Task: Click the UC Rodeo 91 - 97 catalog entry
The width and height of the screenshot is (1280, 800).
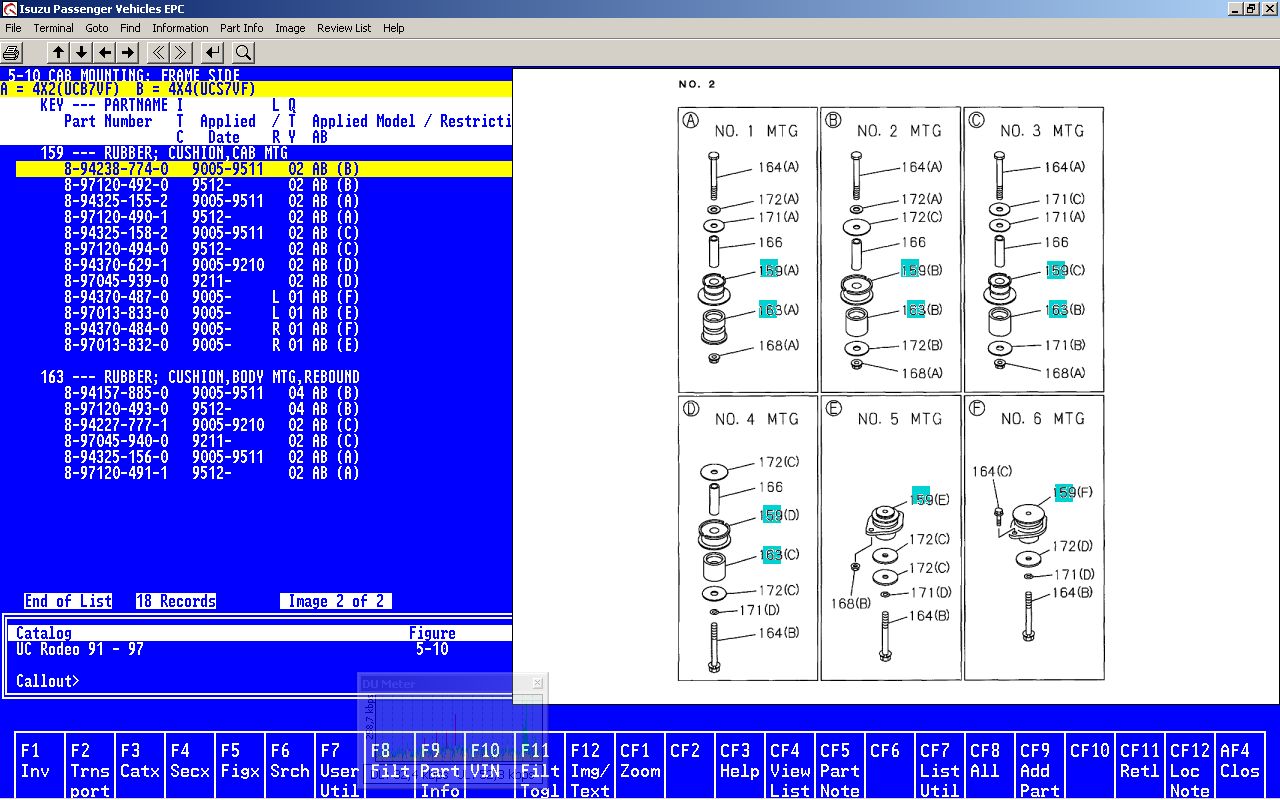Action: click(80, 649)
